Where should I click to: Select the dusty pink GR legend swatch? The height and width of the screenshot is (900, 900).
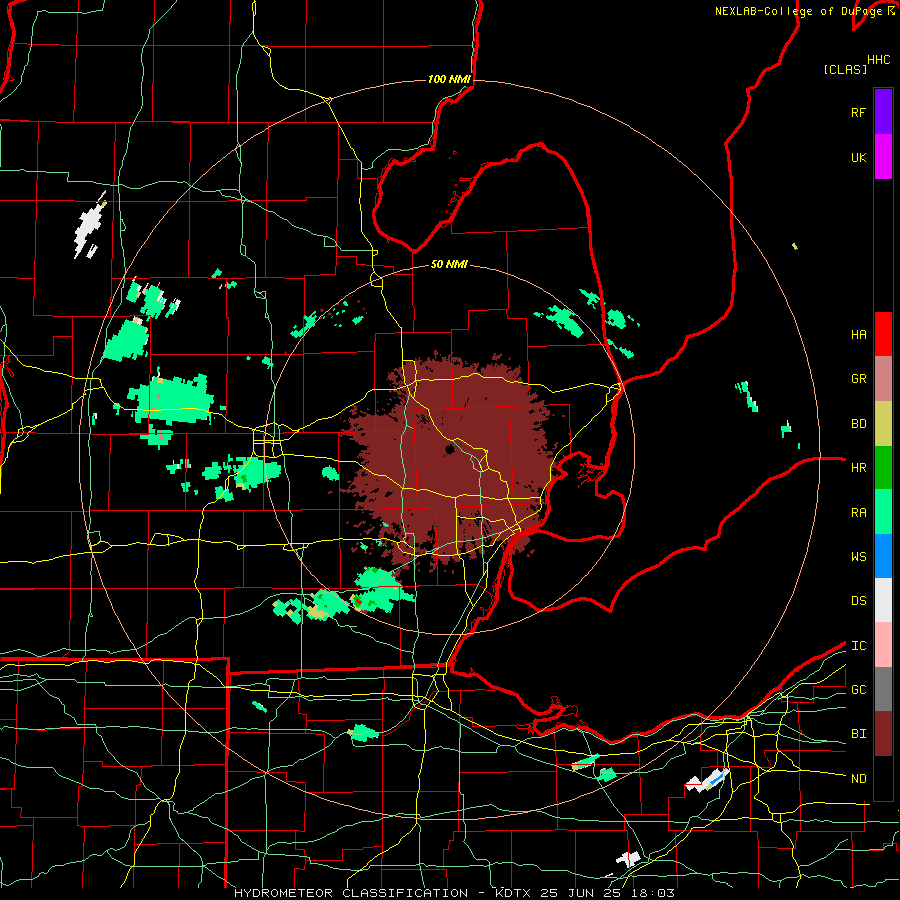tap(883, 379)
